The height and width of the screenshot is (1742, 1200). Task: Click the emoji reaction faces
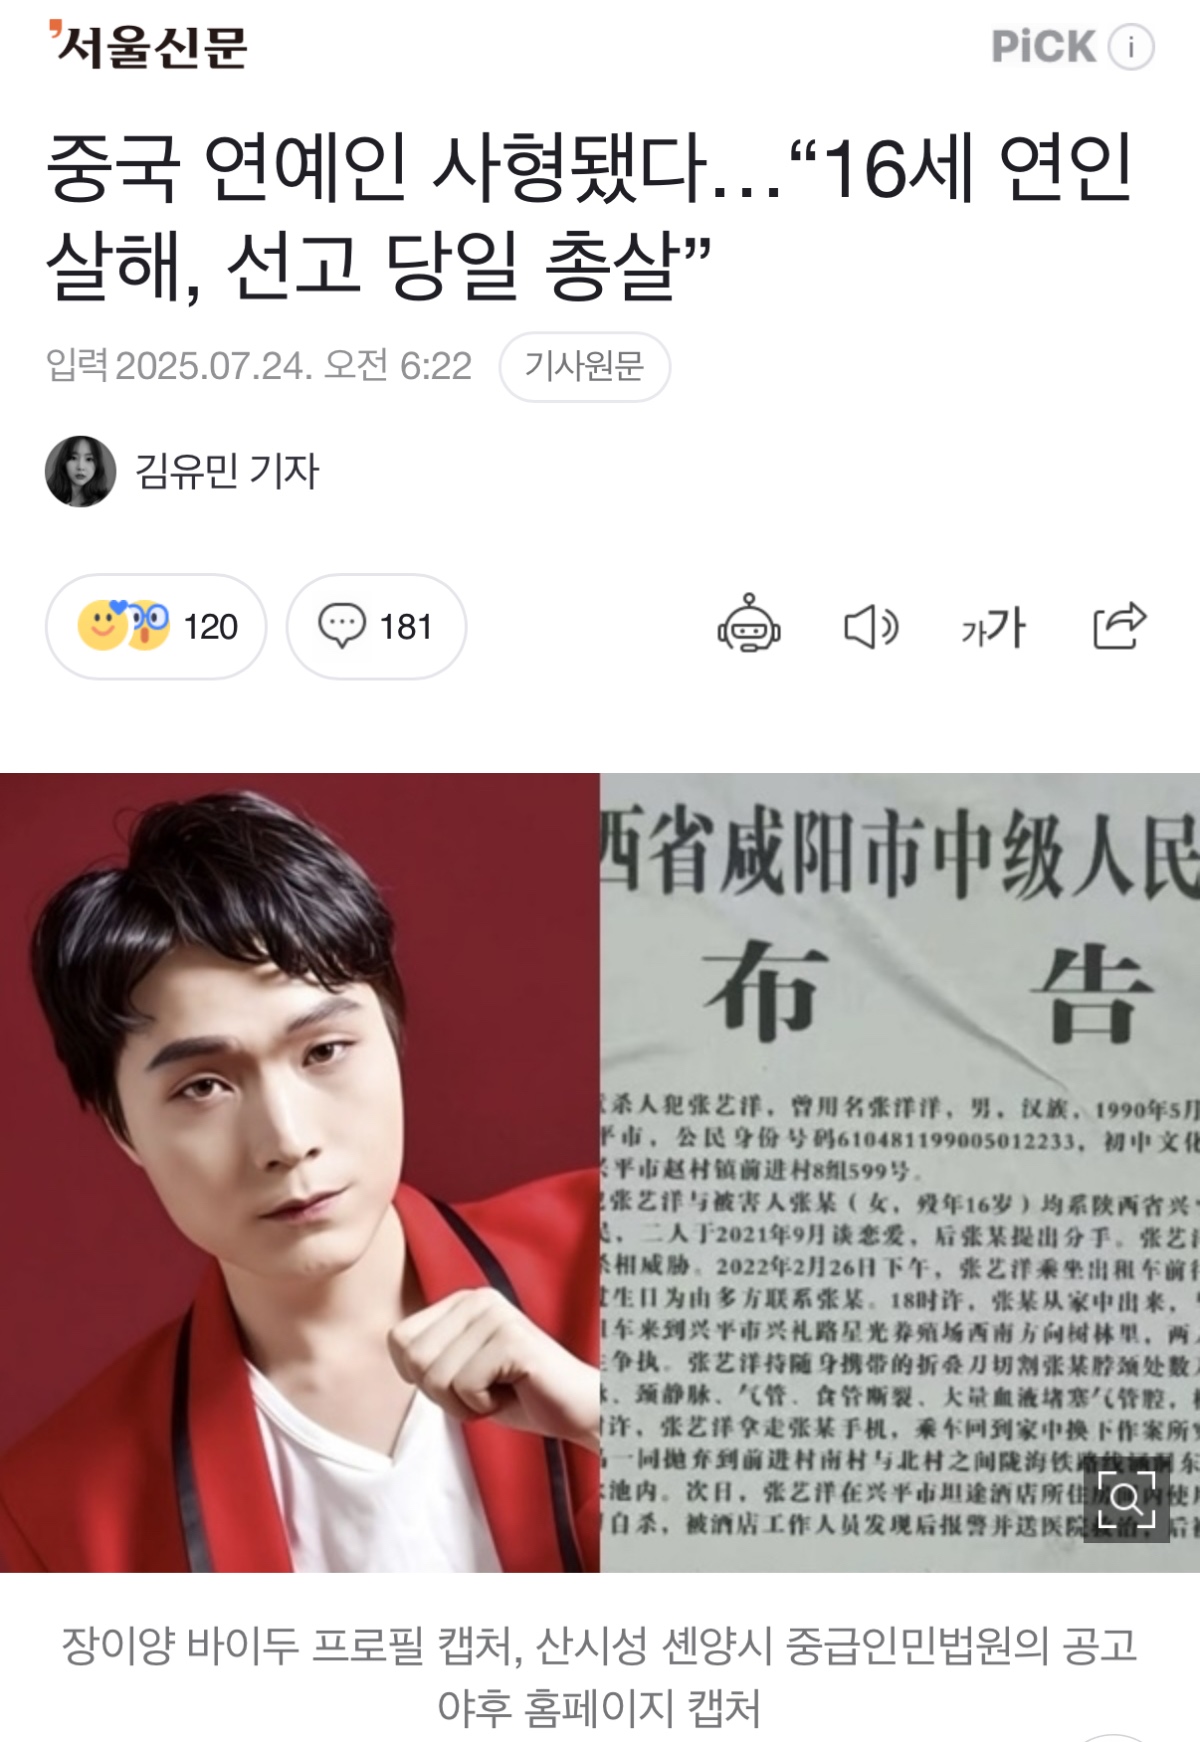pyautogui.click(x=124, y=625)
